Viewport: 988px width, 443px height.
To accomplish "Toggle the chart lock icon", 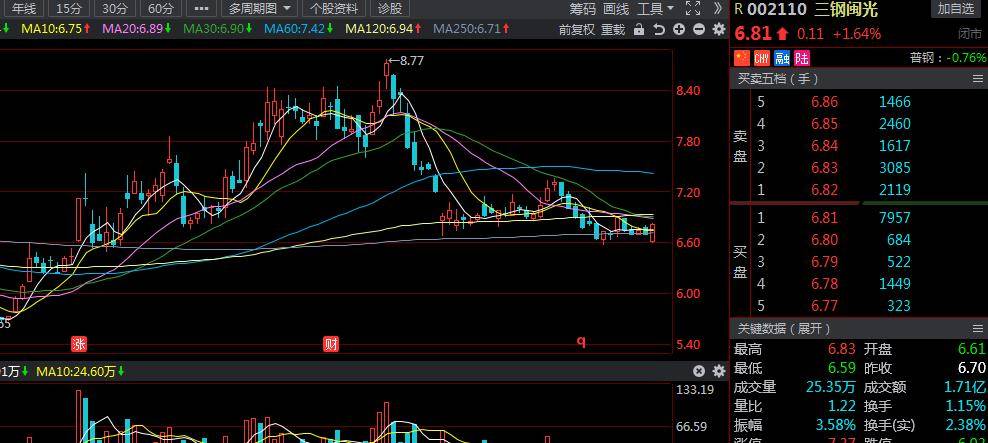I will coord(639,29).
